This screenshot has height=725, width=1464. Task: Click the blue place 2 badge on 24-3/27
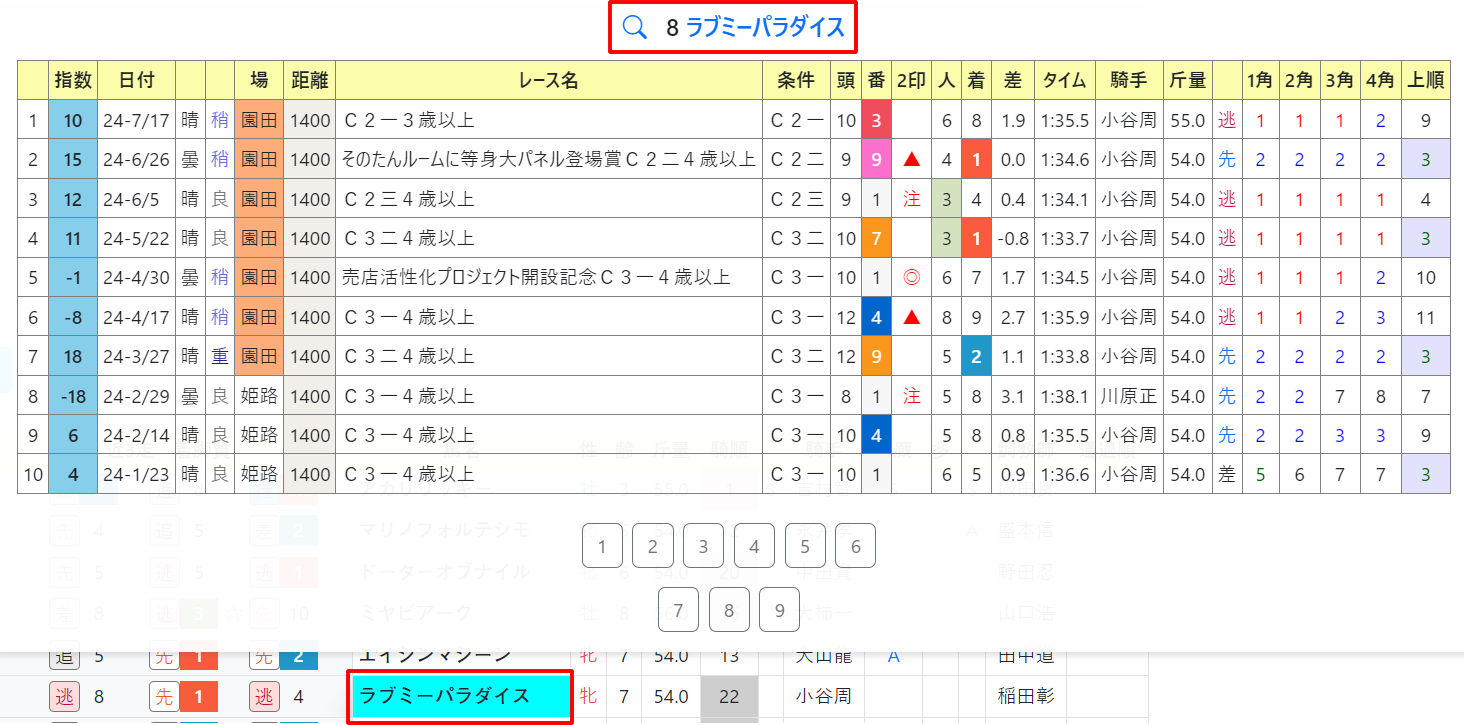point(976,356)
